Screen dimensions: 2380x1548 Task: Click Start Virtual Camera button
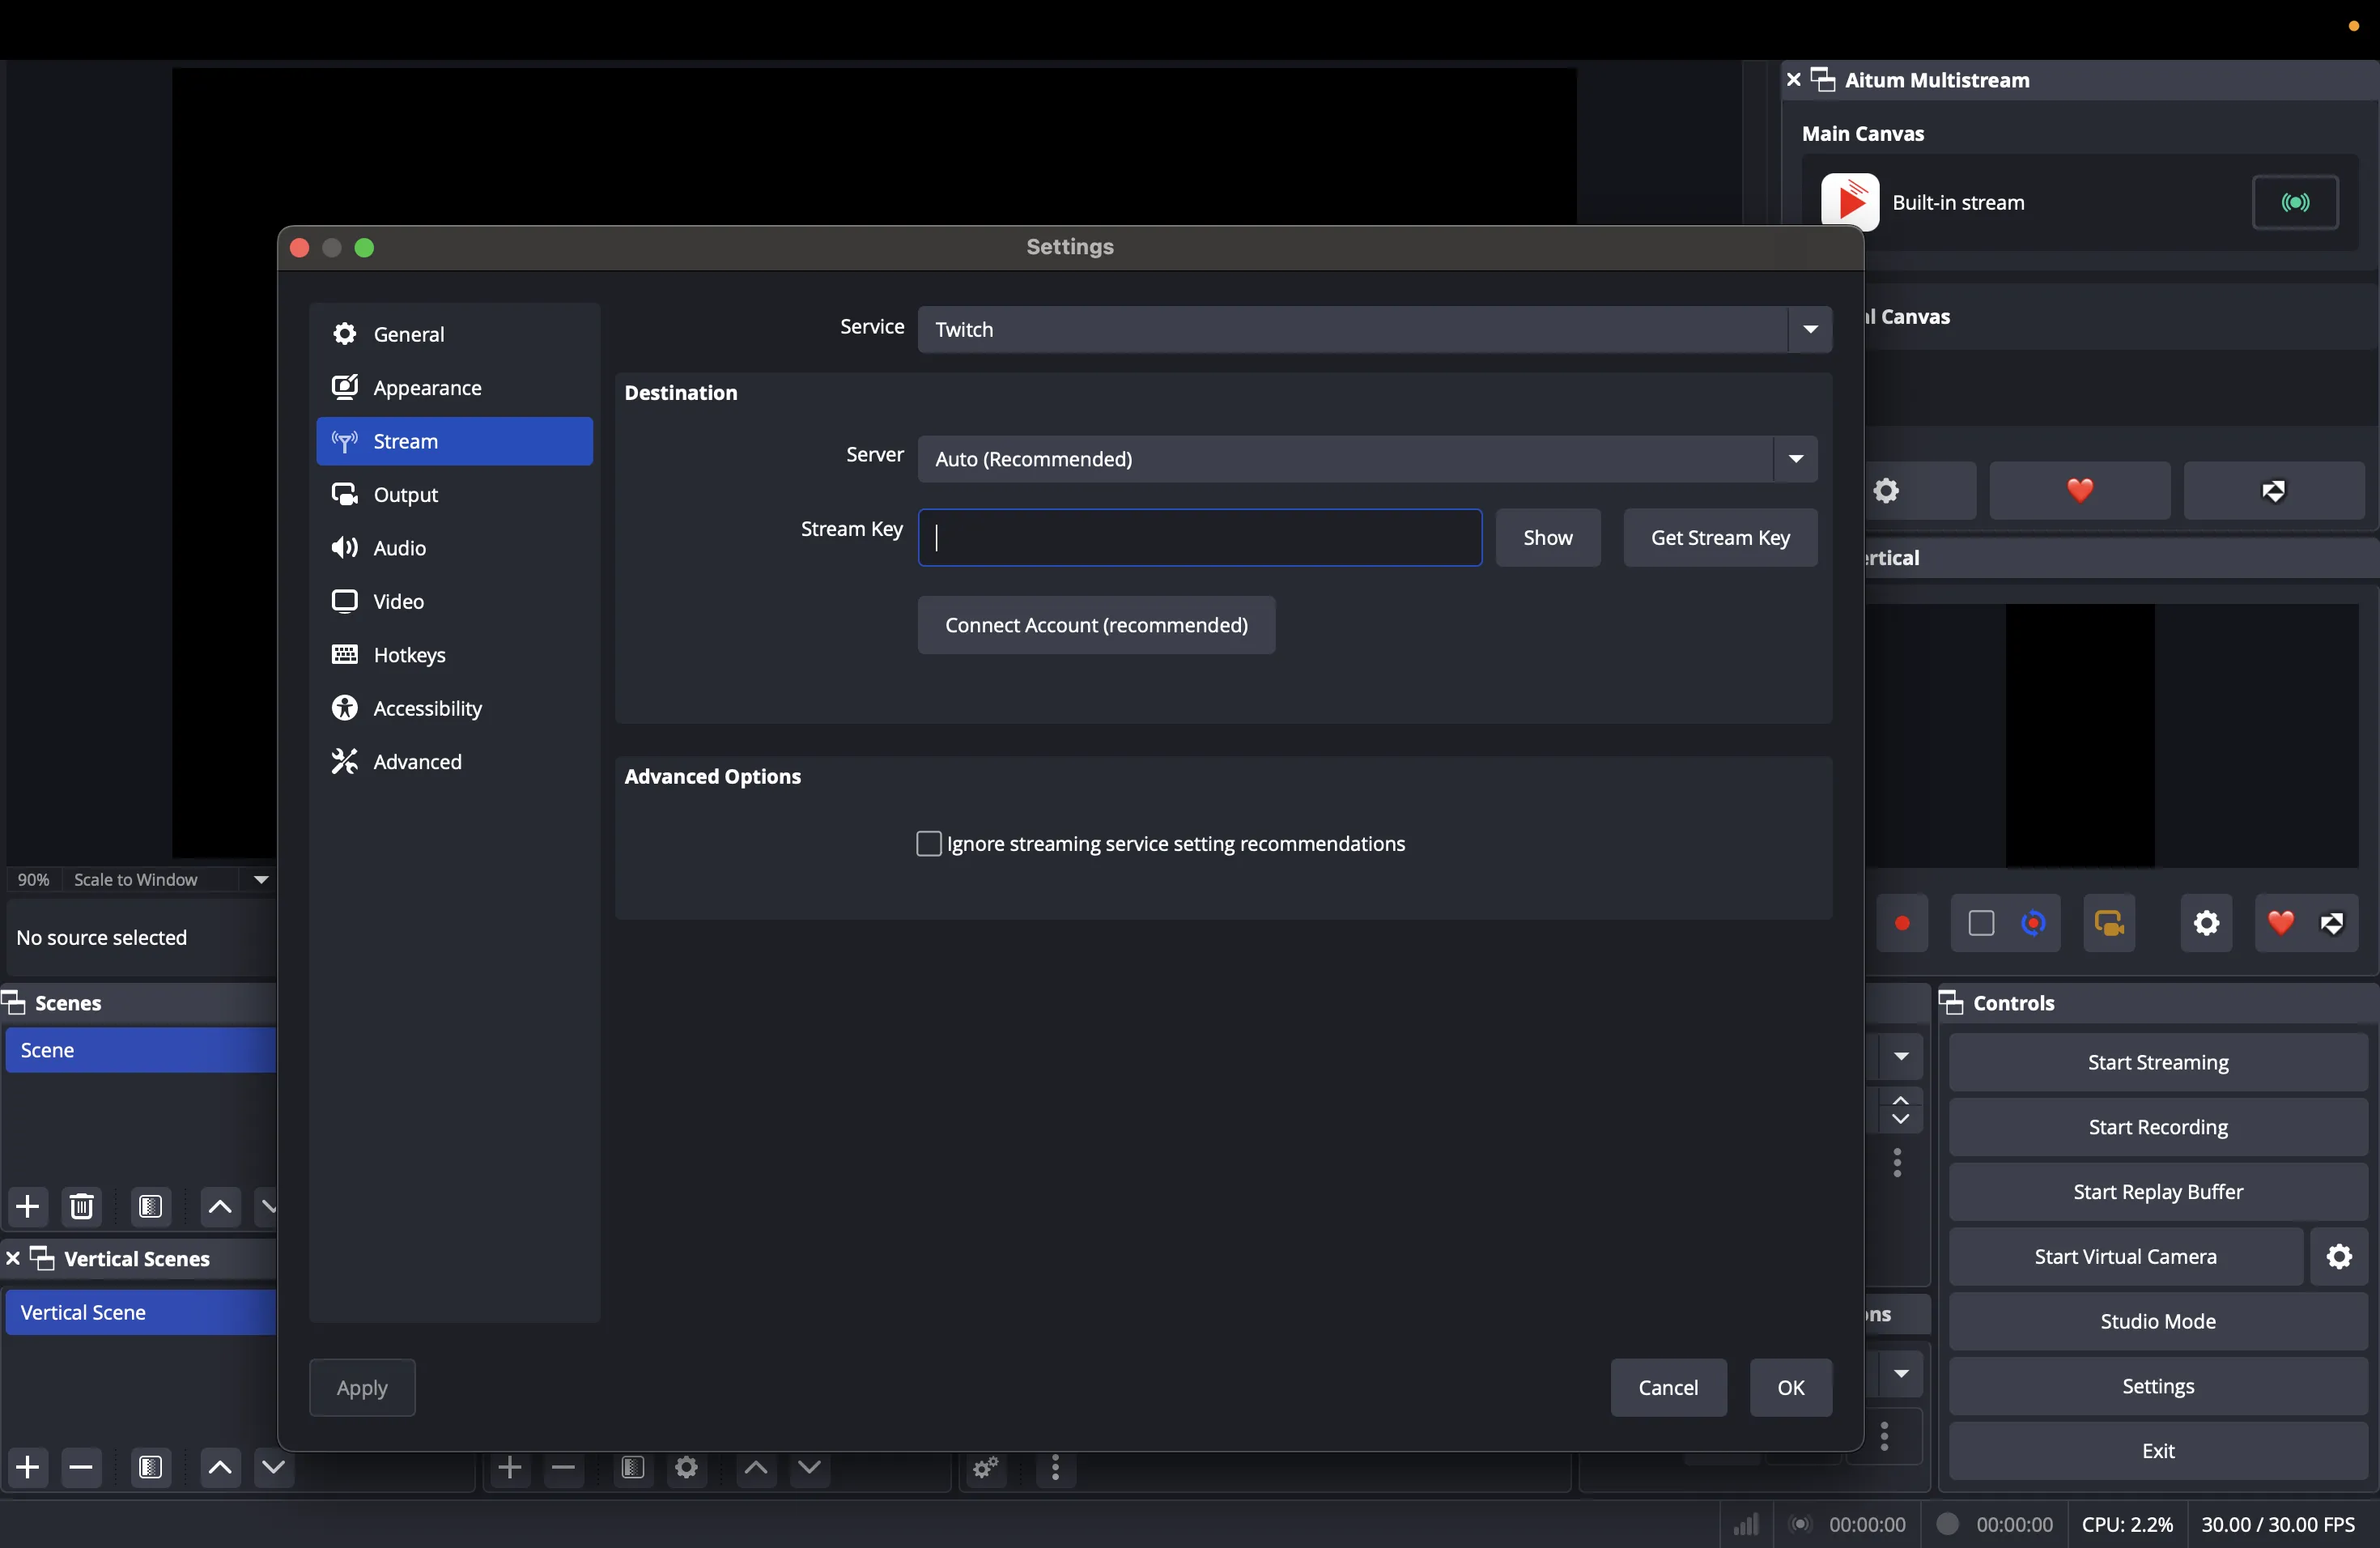click(2125, 1257)
